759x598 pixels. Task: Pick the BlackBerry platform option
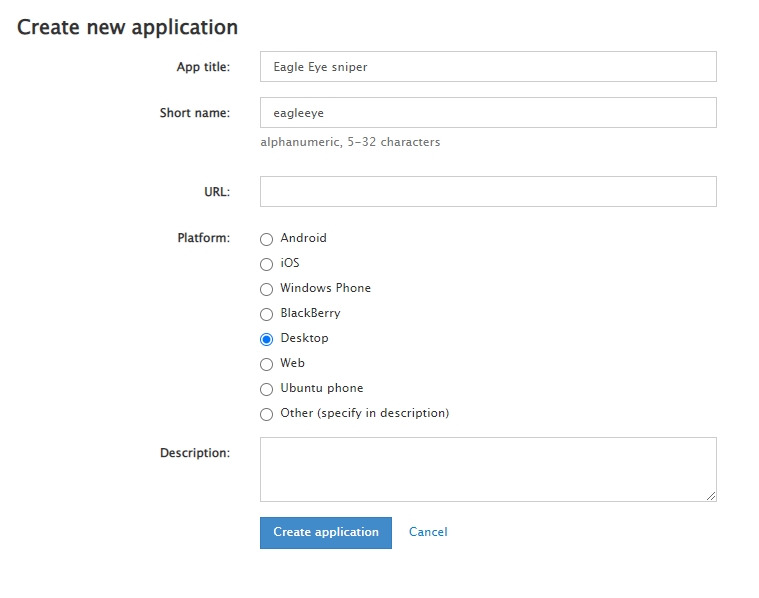(x=266, y=314)
